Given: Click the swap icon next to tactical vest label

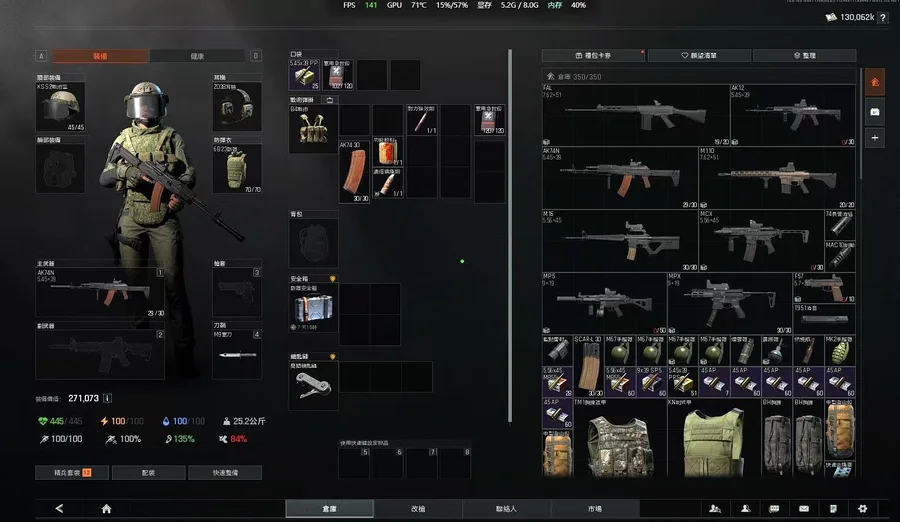Looking at the screenshot, I should pyautogui.click(x=329, y=100).
